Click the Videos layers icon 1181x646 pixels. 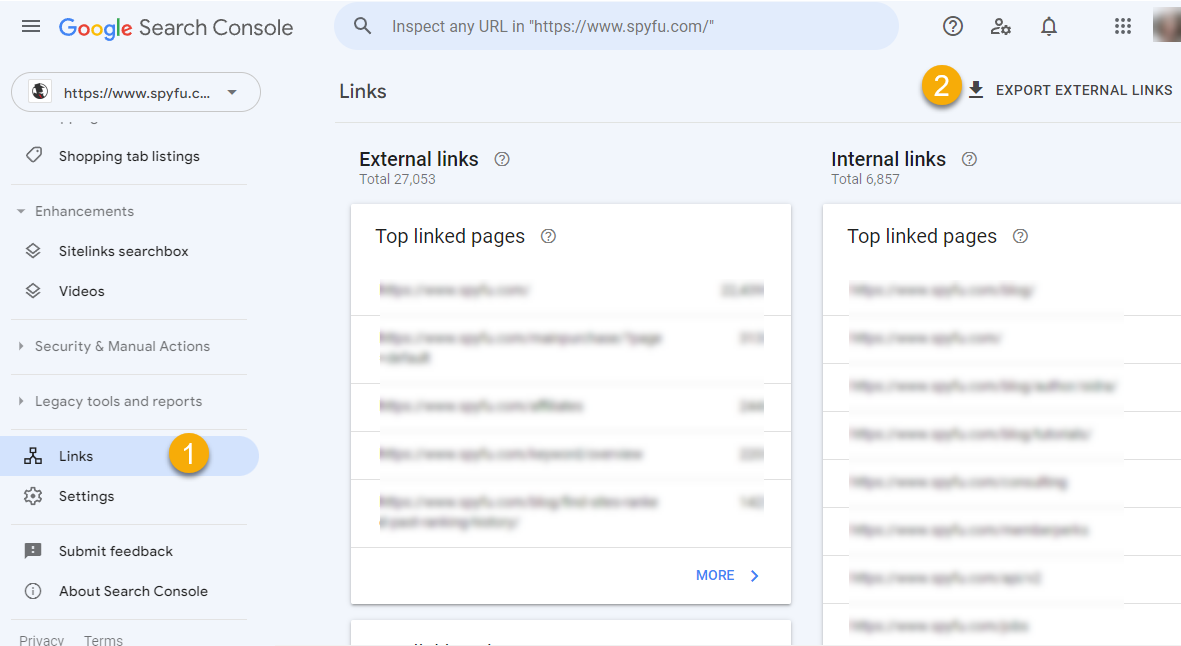click(33, 291)
